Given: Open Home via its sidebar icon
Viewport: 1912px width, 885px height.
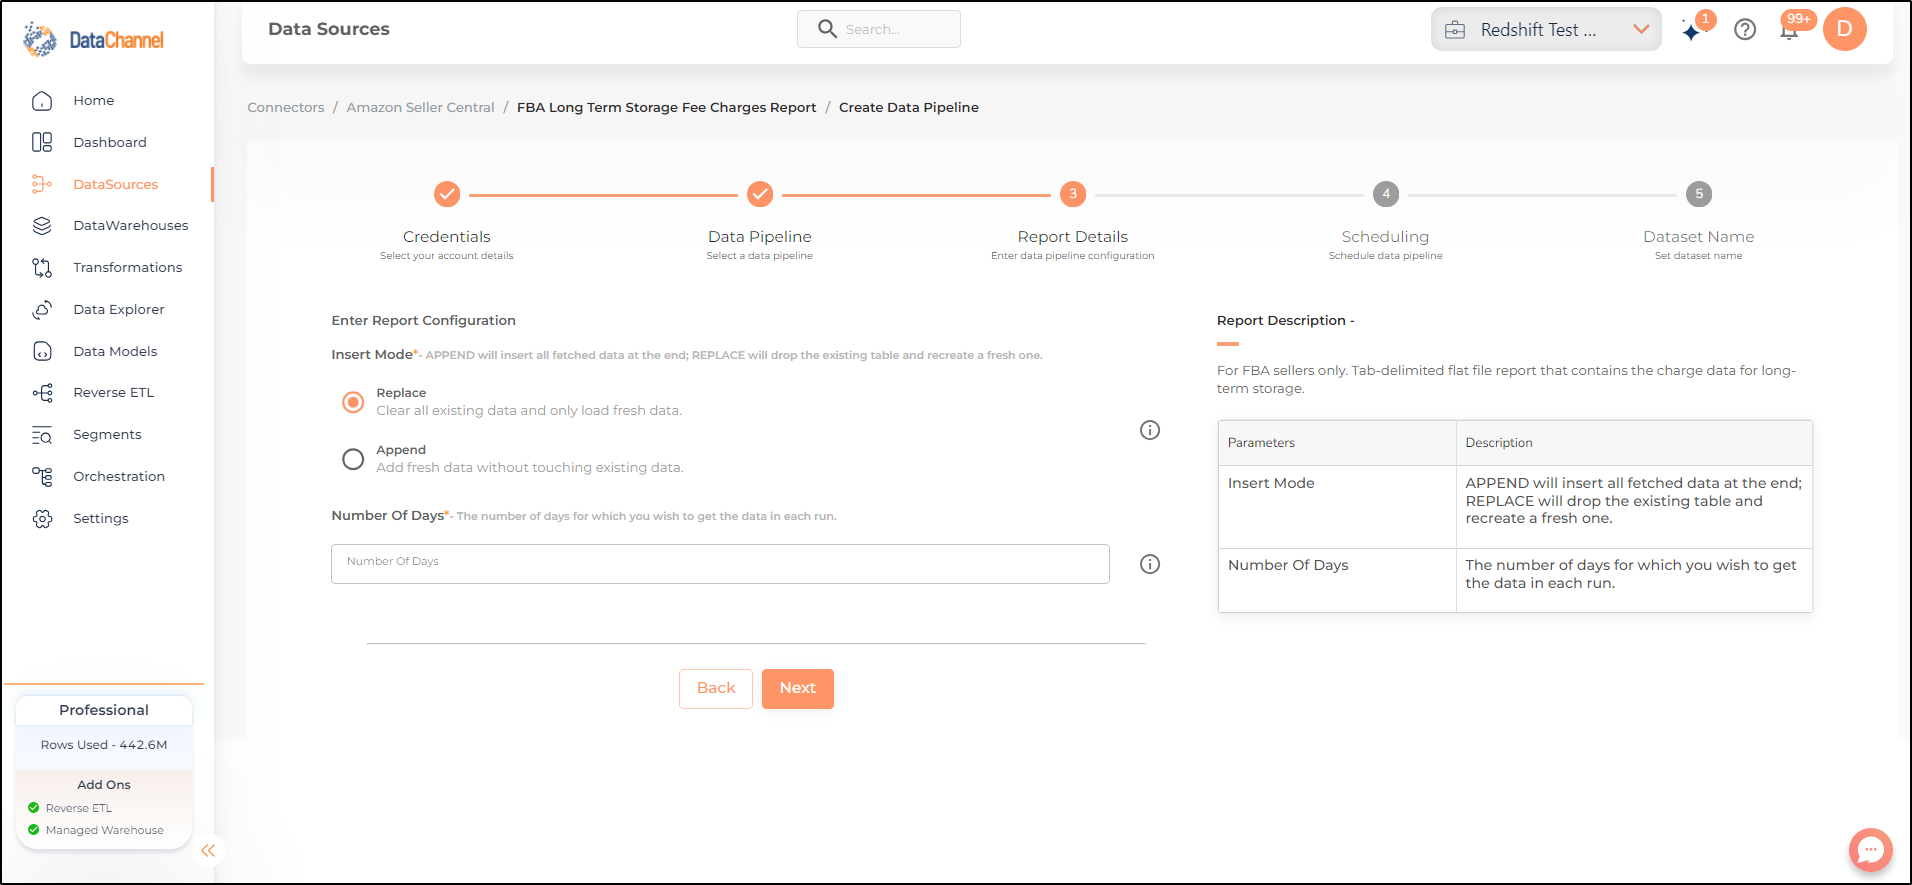Looking at the screenshot, I should [42, 101].
